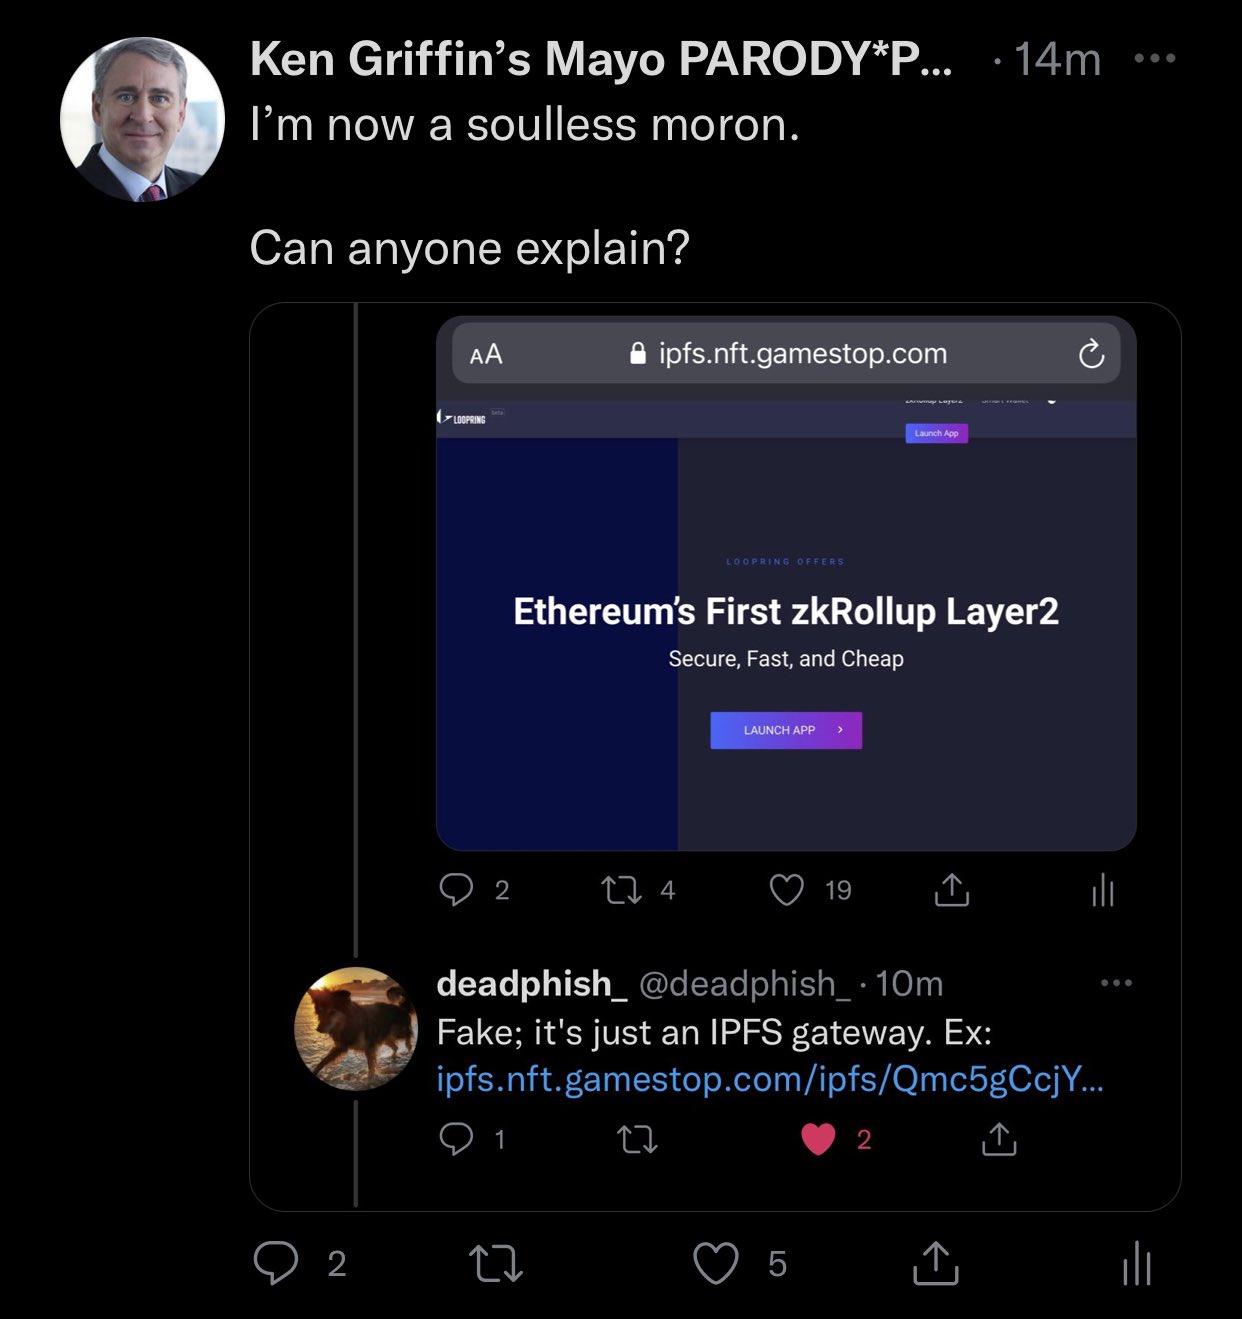Viewport: 1242px width, 1319px height.
Task: Like the quoted tweet with 19 likes
Action: pos(787,889)
